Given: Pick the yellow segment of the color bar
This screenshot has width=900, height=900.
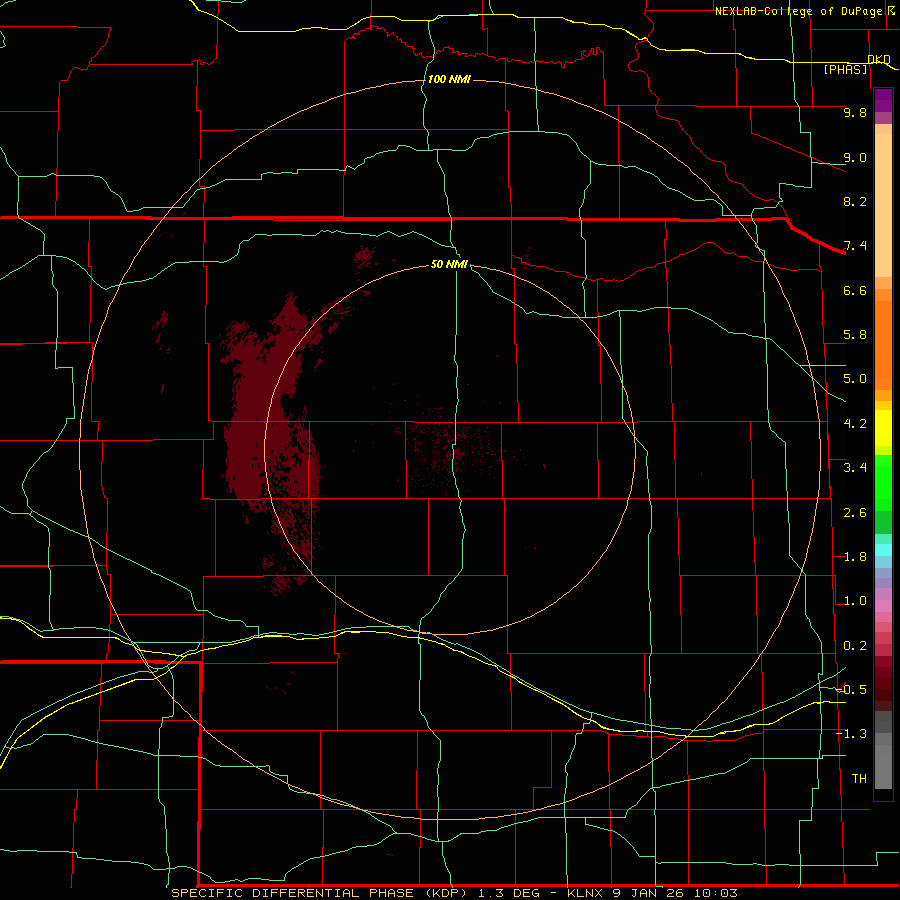Looking at the screenshot, I should [883, 428].
